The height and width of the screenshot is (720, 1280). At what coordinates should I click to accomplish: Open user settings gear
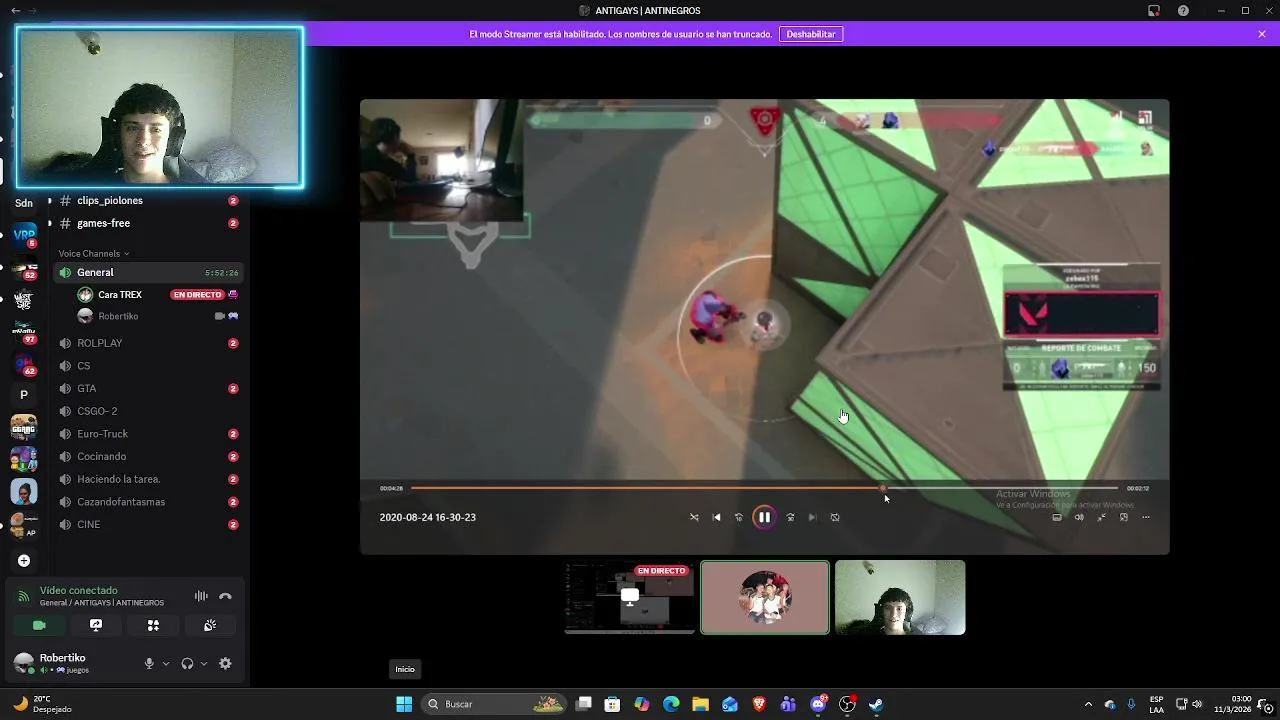click(x=225, y=663)
